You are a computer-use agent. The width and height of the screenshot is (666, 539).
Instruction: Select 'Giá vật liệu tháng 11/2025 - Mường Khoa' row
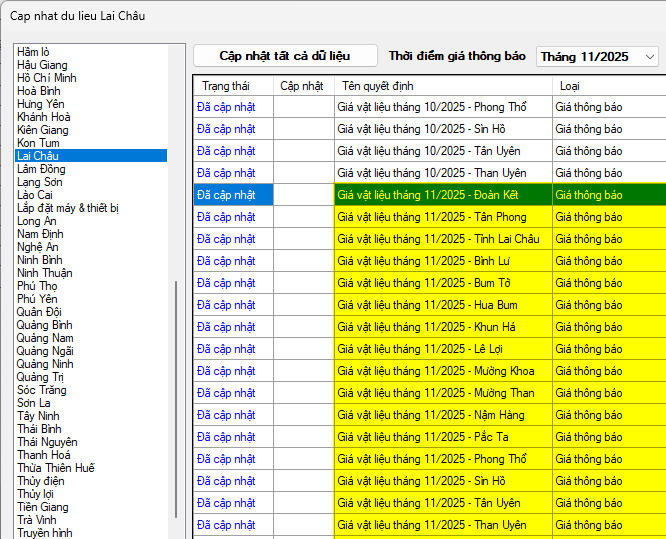point(436,371)
